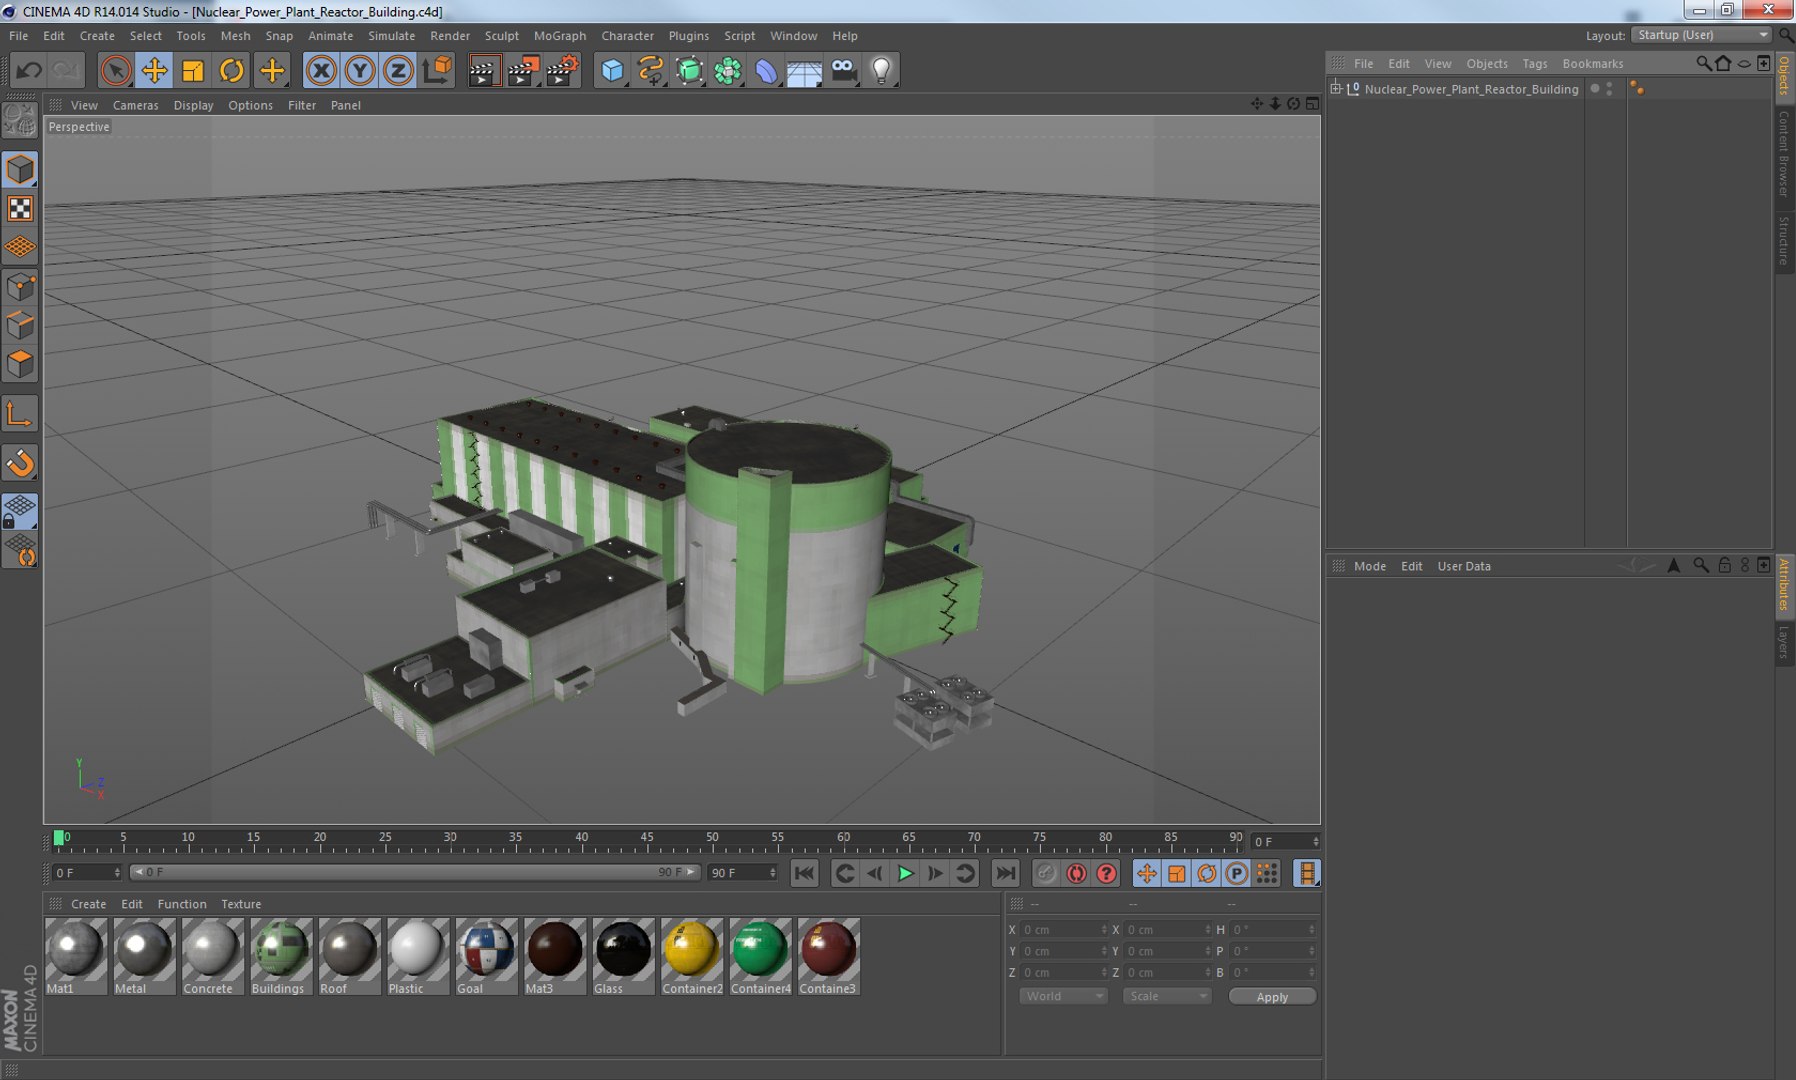The height and width of the screenshot is (1080, 1796).
Task: Enable axis tool L-shaped icon
Action: pyautogui.click(x=20, y=414)
